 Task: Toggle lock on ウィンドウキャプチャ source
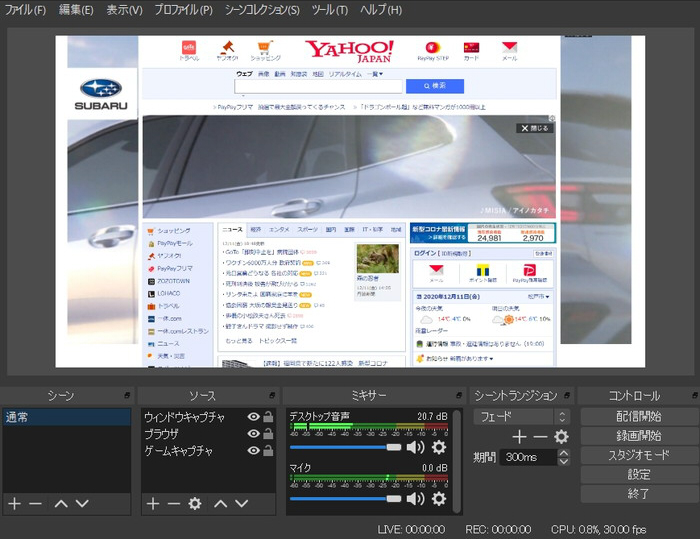tap(268, 417)
